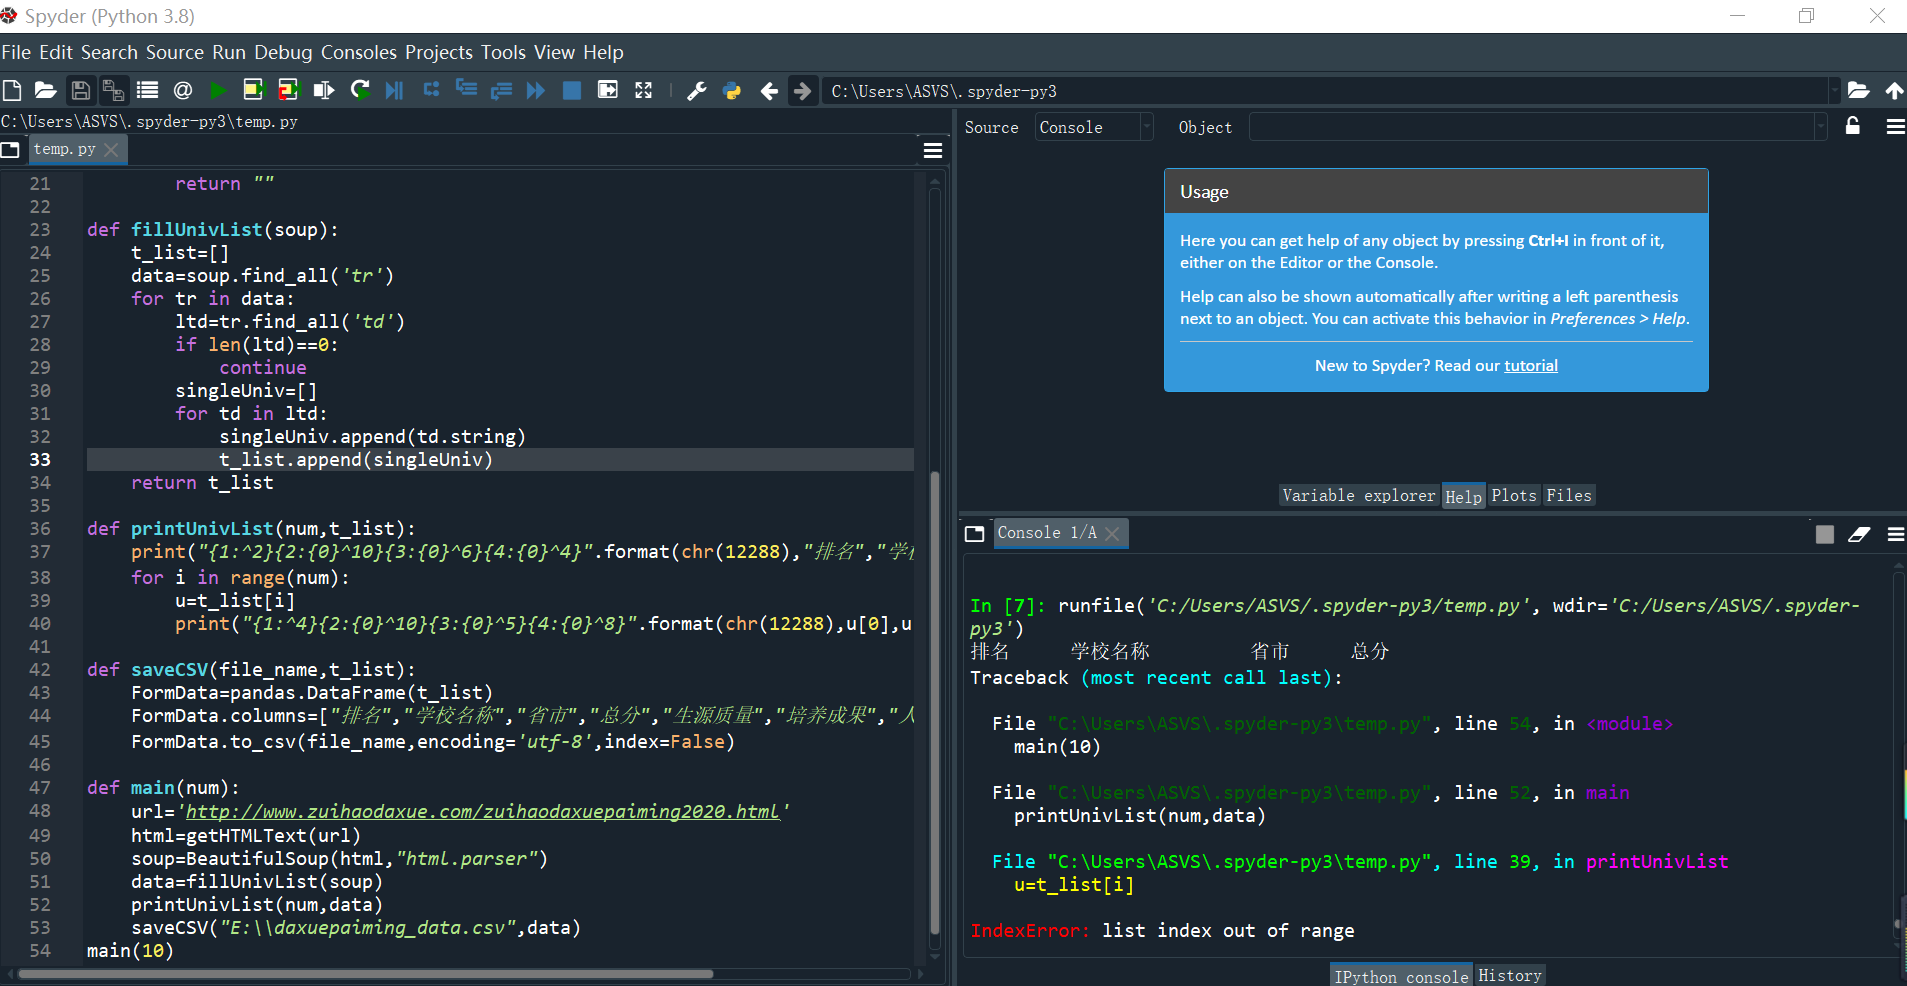Open the Debug menu

(x=283, y=52)
